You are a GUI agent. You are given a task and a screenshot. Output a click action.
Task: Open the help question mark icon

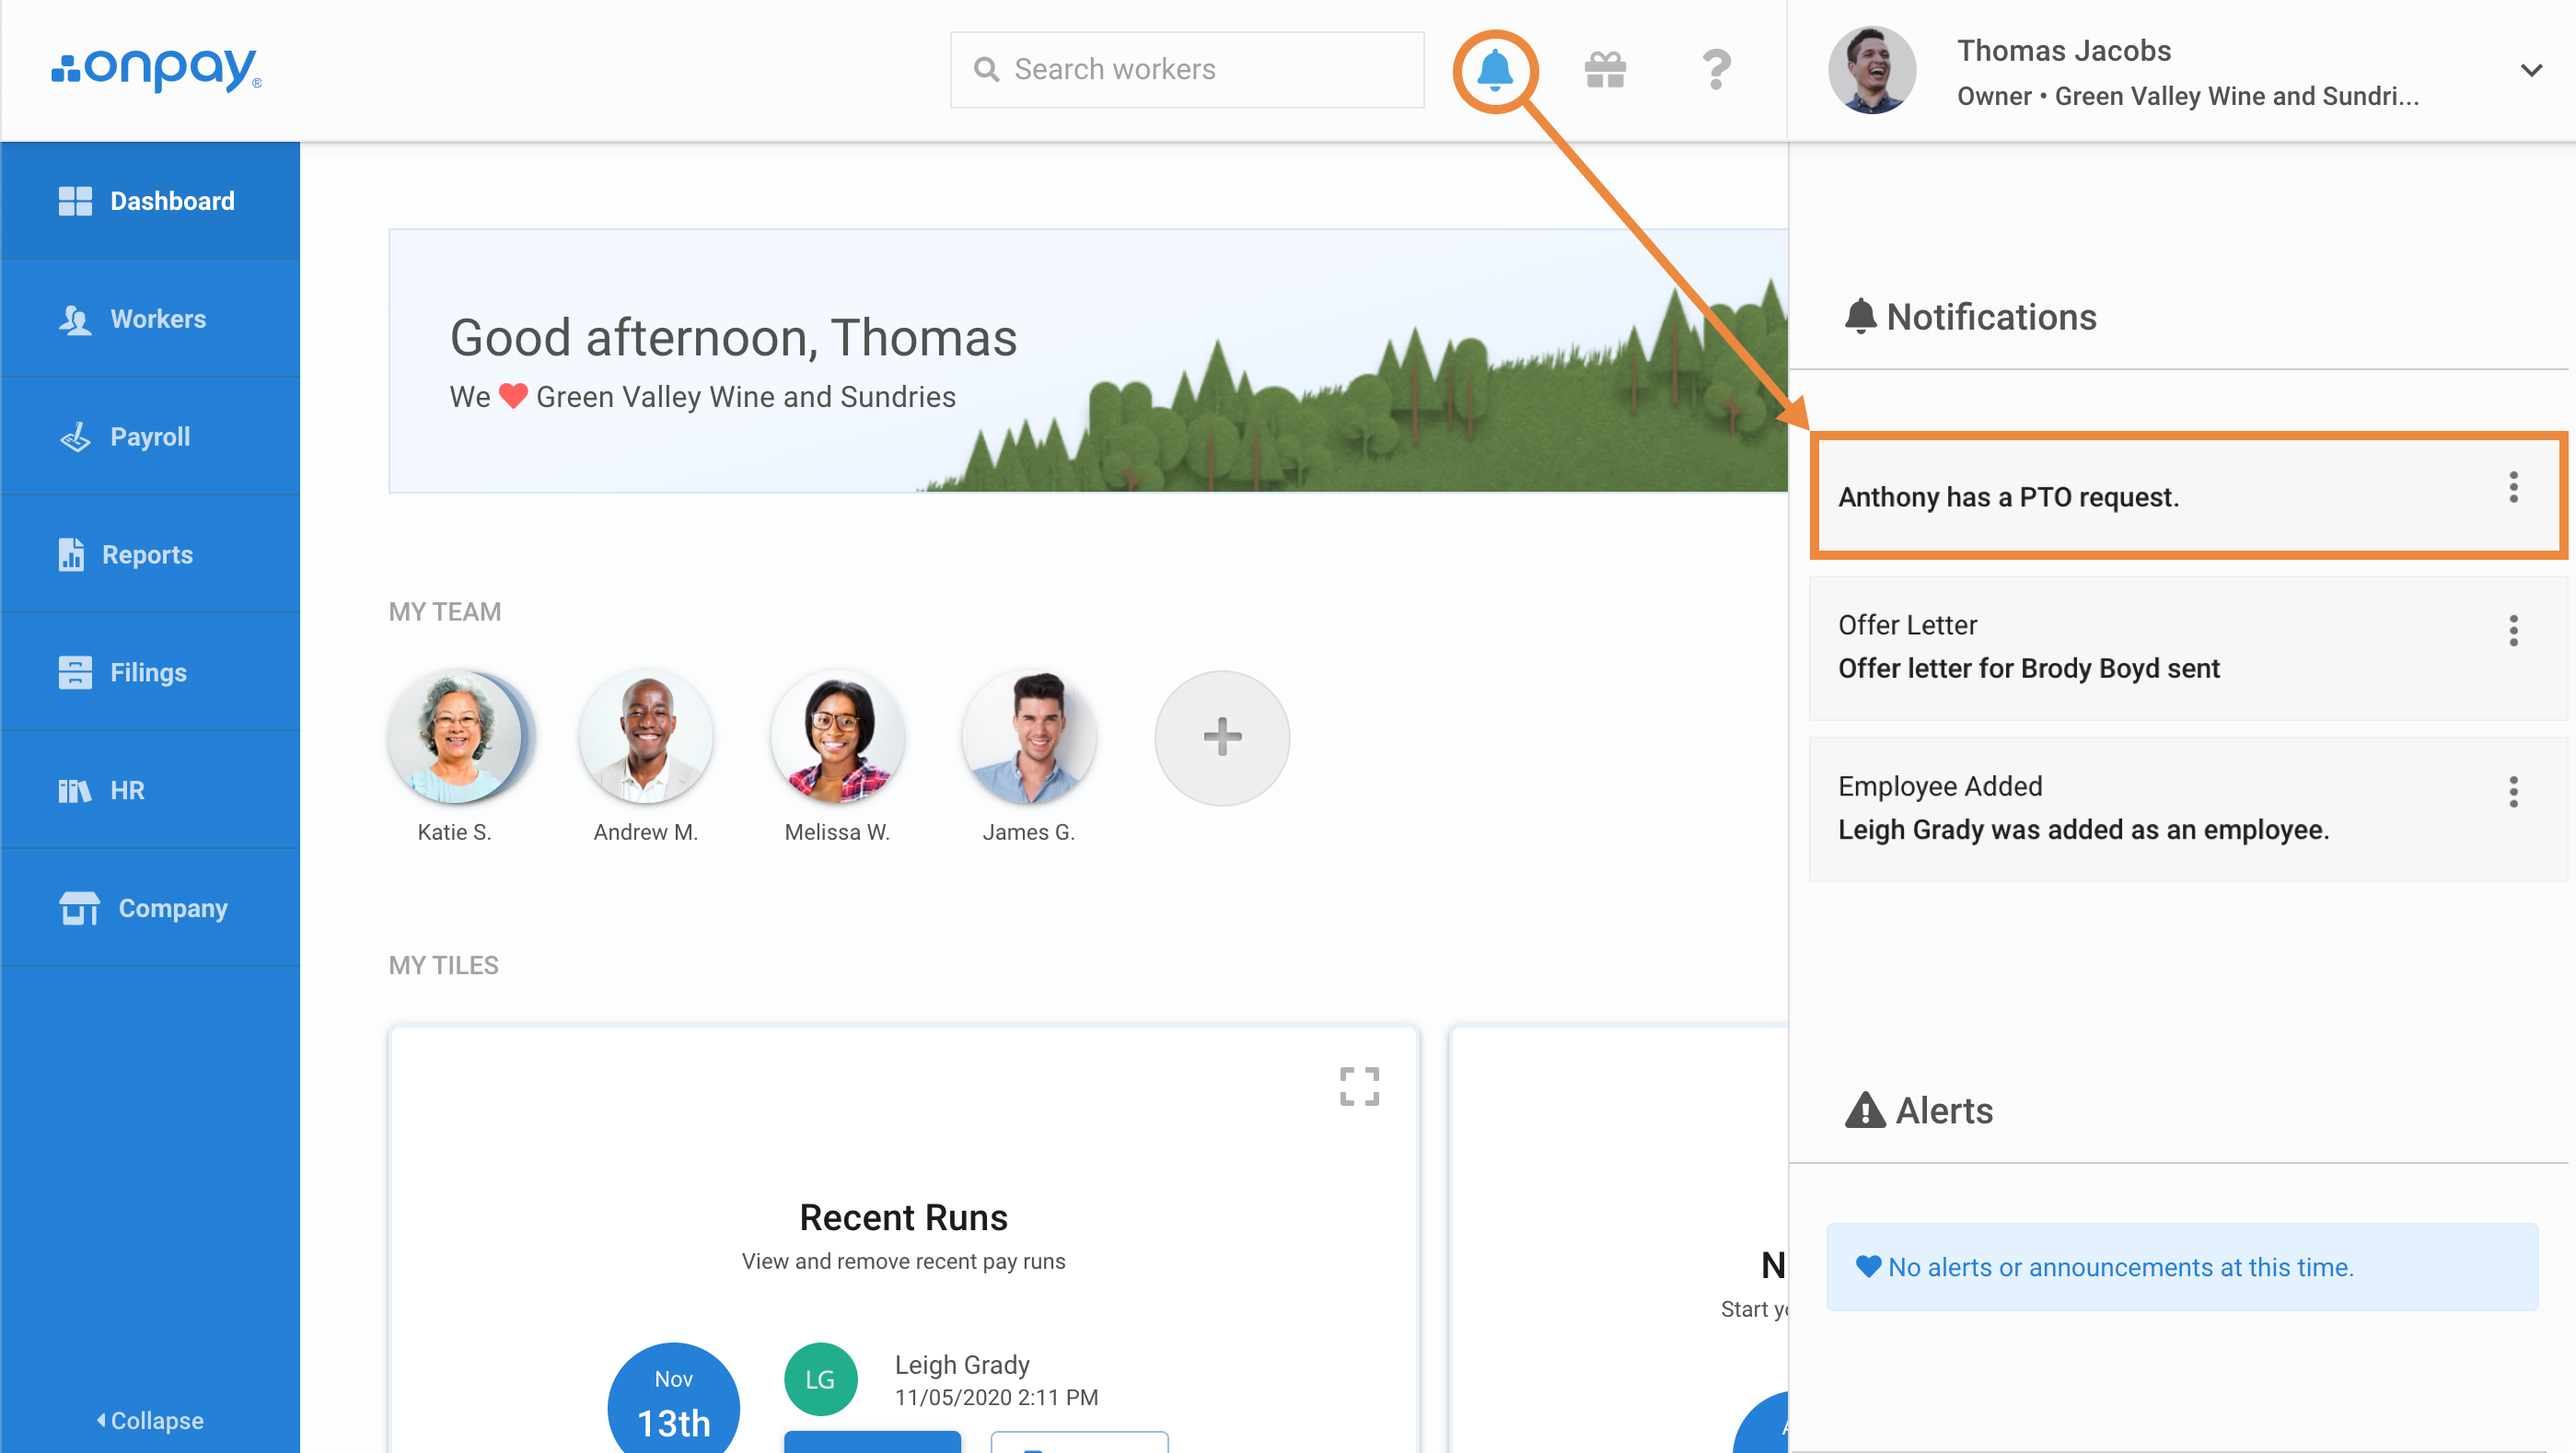1716,70
